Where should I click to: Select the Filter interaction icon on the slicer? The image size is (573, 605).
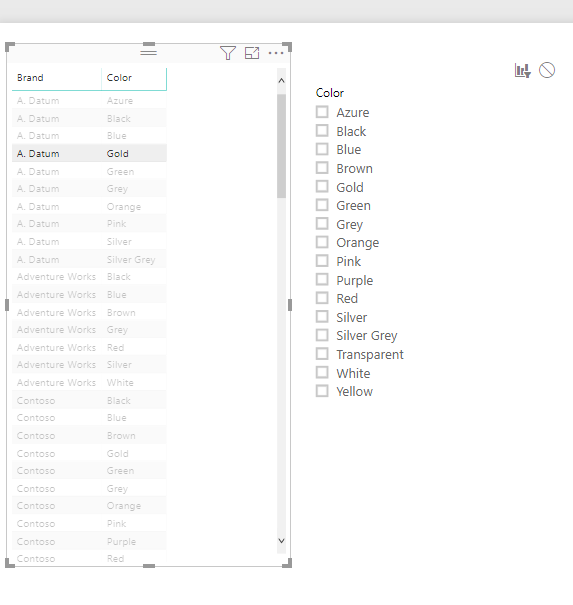click(523, 71)
